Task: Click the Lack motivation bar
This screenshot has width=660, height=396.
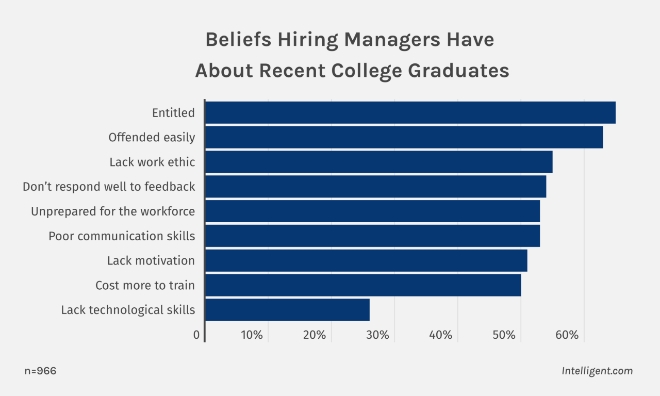Action: coord(366,260)
